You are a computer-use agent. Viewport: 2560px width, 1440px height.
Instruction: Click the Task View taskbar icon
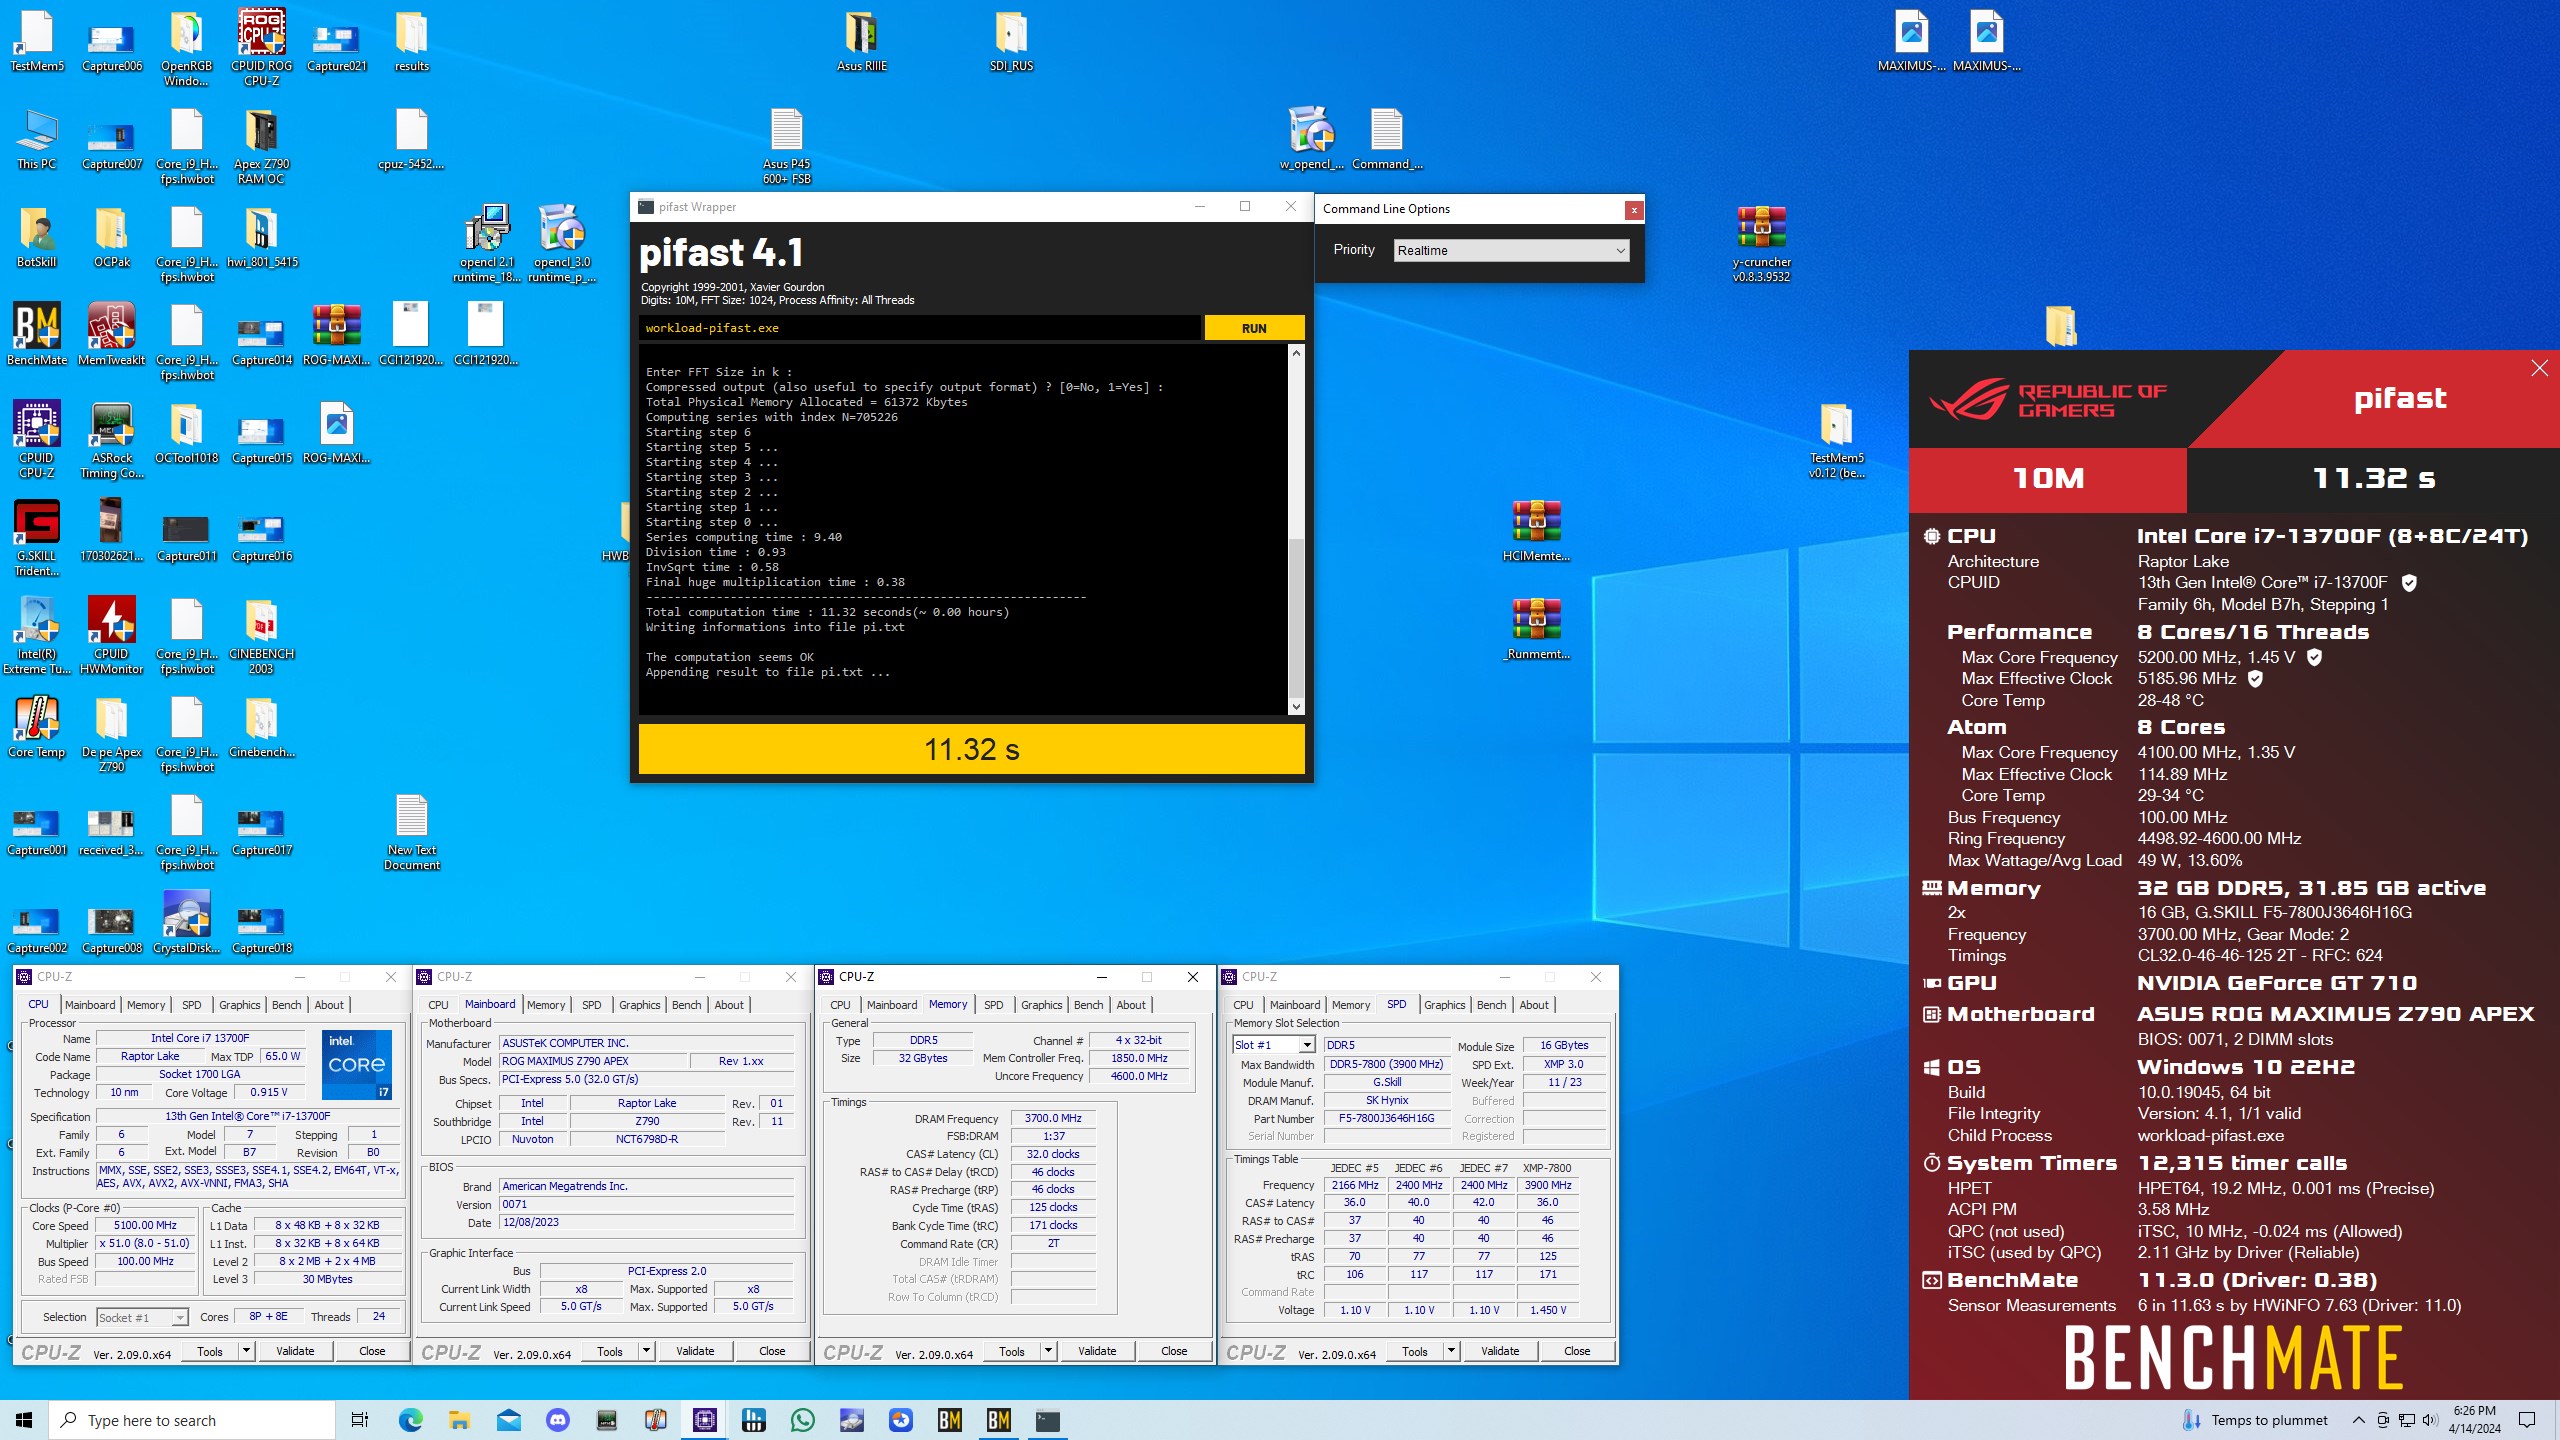tap(360, 1420)
